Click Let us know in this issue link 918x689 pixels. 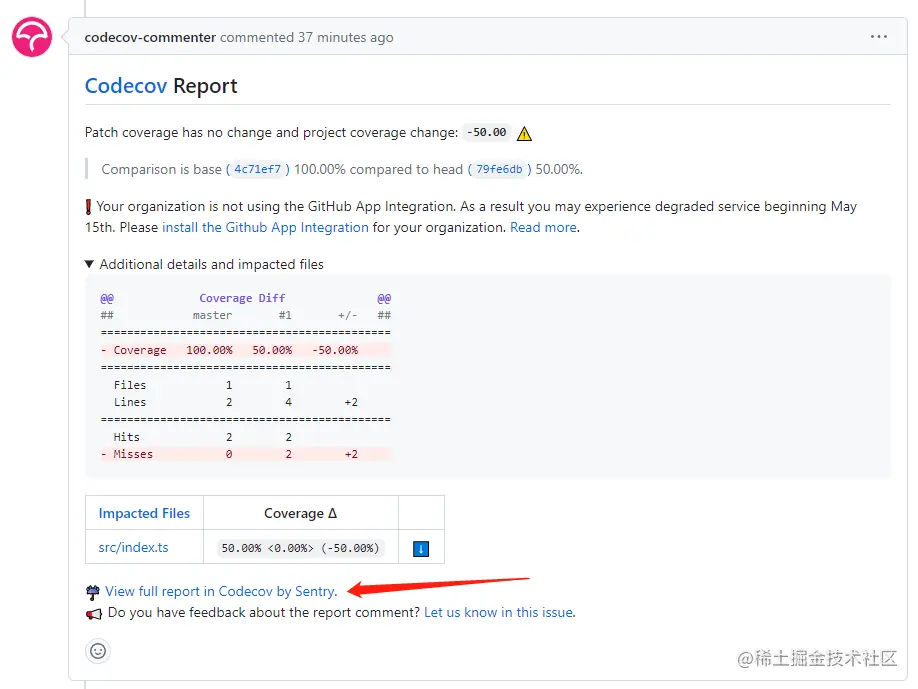(x=499, y=612)
